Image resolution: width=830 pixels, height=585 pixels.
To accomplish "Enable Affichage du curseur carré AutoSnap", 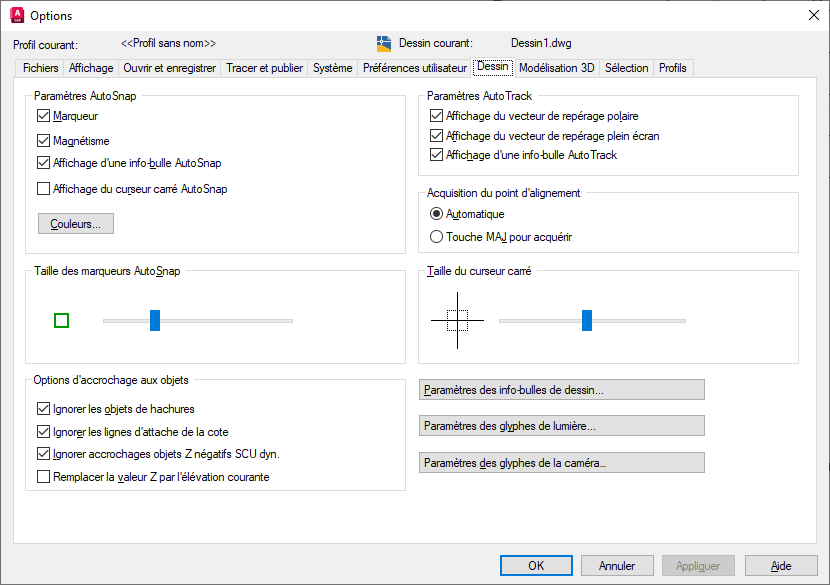I will tap(43, 188).
